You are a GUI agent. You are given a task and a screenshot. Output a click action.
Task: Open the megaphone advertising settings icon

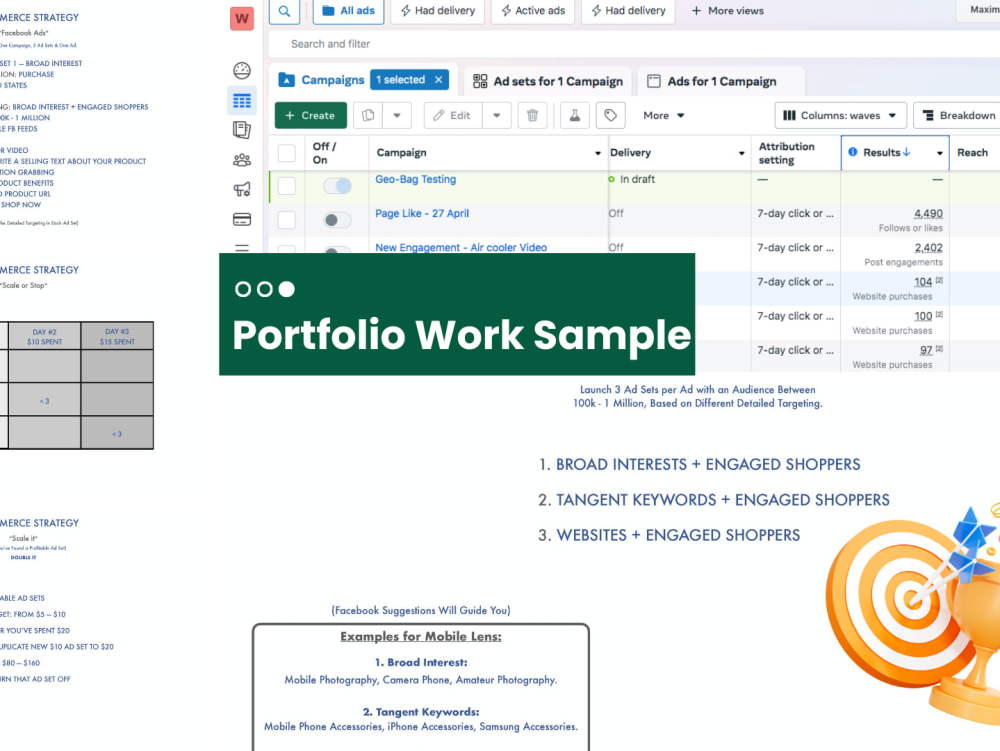click(x=242, y=189)
